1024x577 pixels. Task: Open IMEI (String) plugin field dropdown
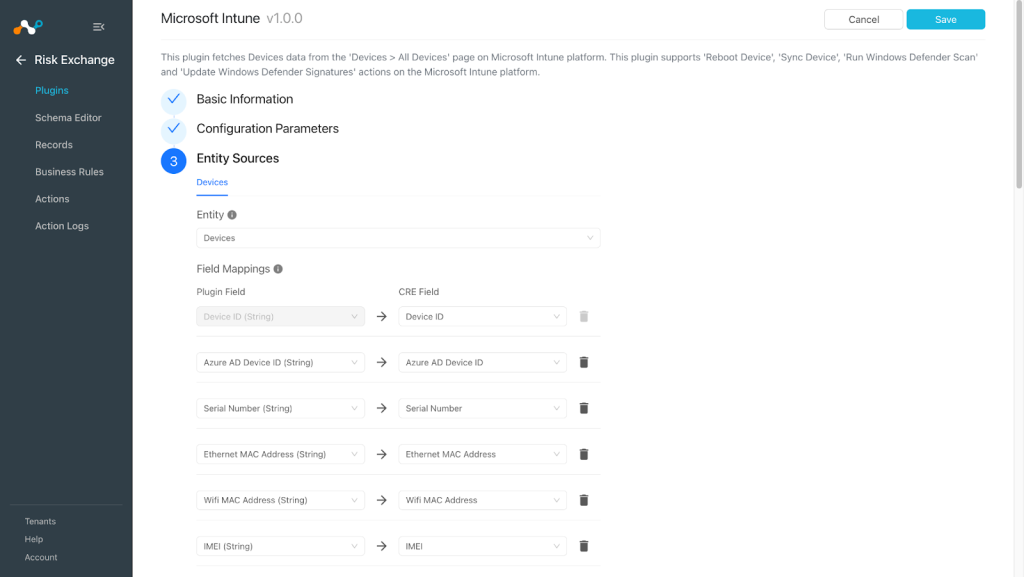point(281,546)
